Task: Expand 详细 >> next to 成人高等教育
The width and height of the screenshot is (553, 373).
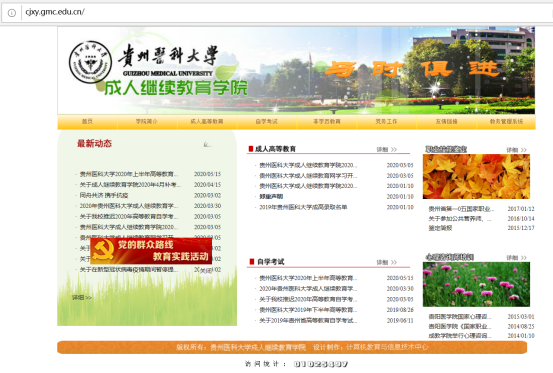Action: (387, 149)
